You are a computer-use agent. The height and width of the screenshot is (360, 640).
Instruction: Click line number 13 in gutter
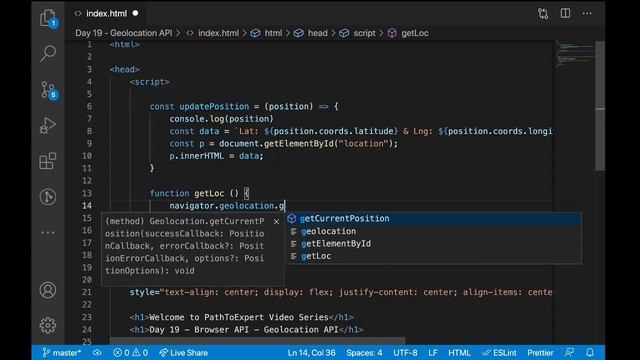[87, 193]
